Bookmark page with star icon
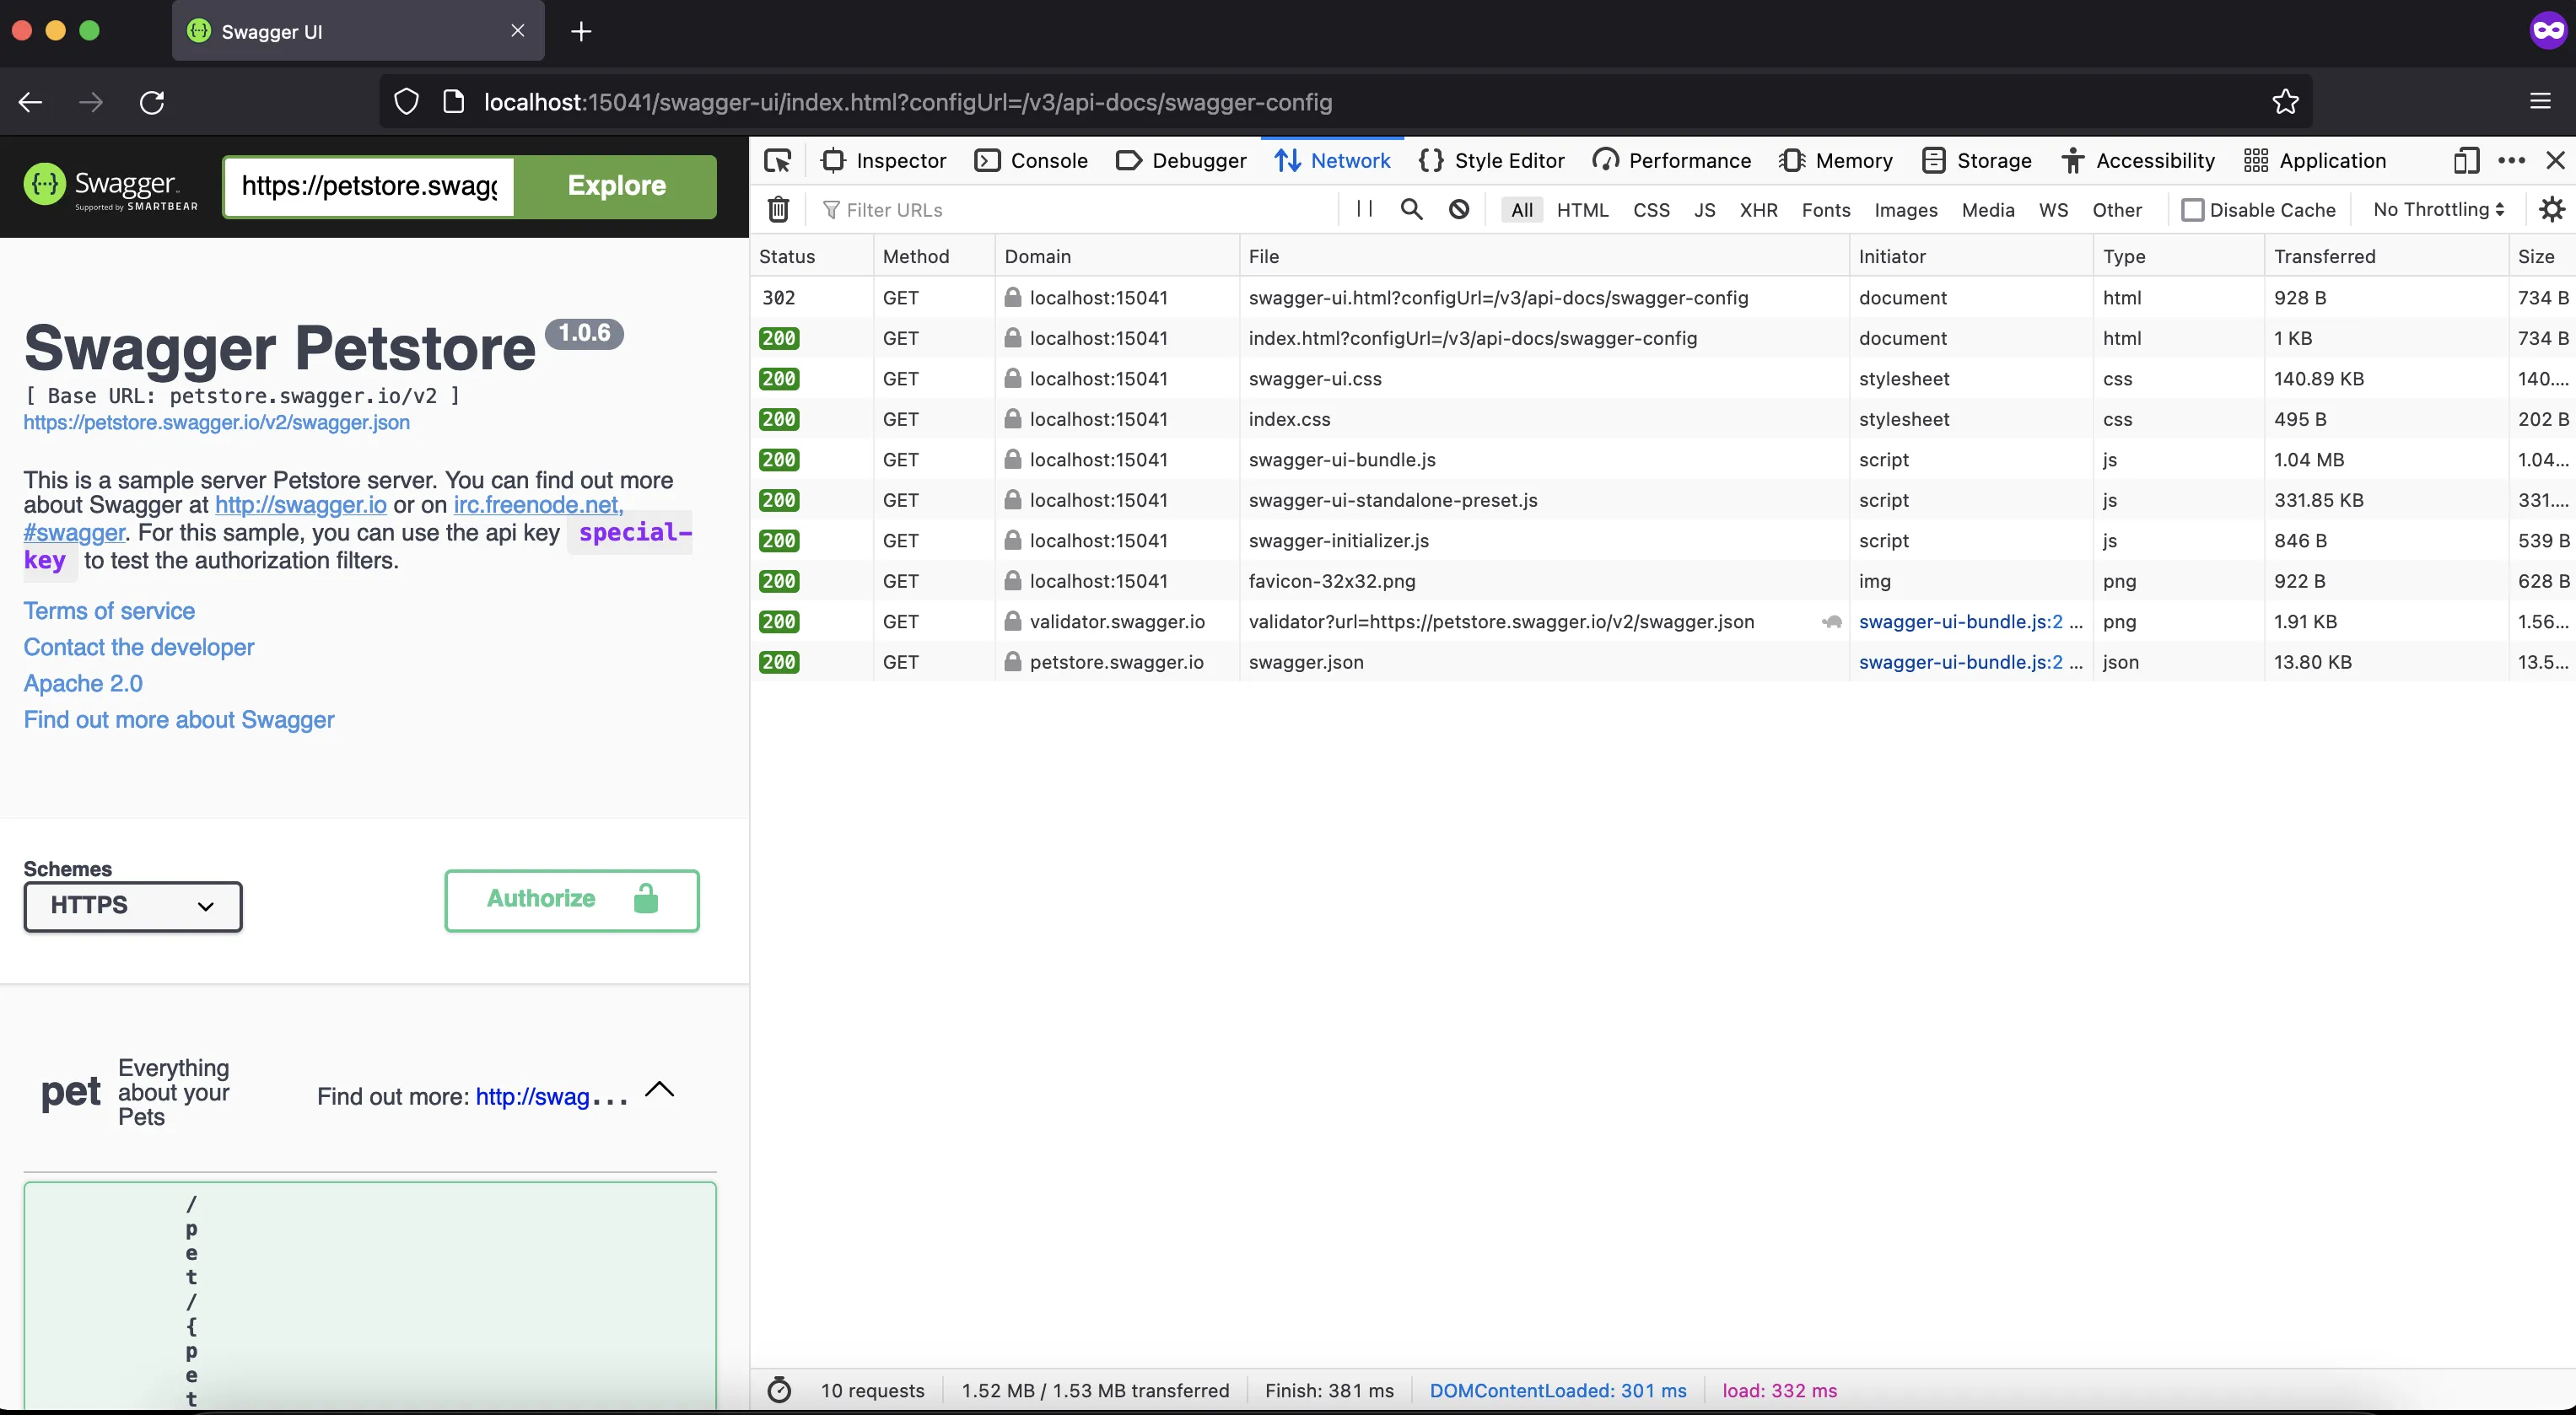Image resolution: width=2576 pixels, height=1415 pixels. pyautogui.click(x=2285, y=102)
